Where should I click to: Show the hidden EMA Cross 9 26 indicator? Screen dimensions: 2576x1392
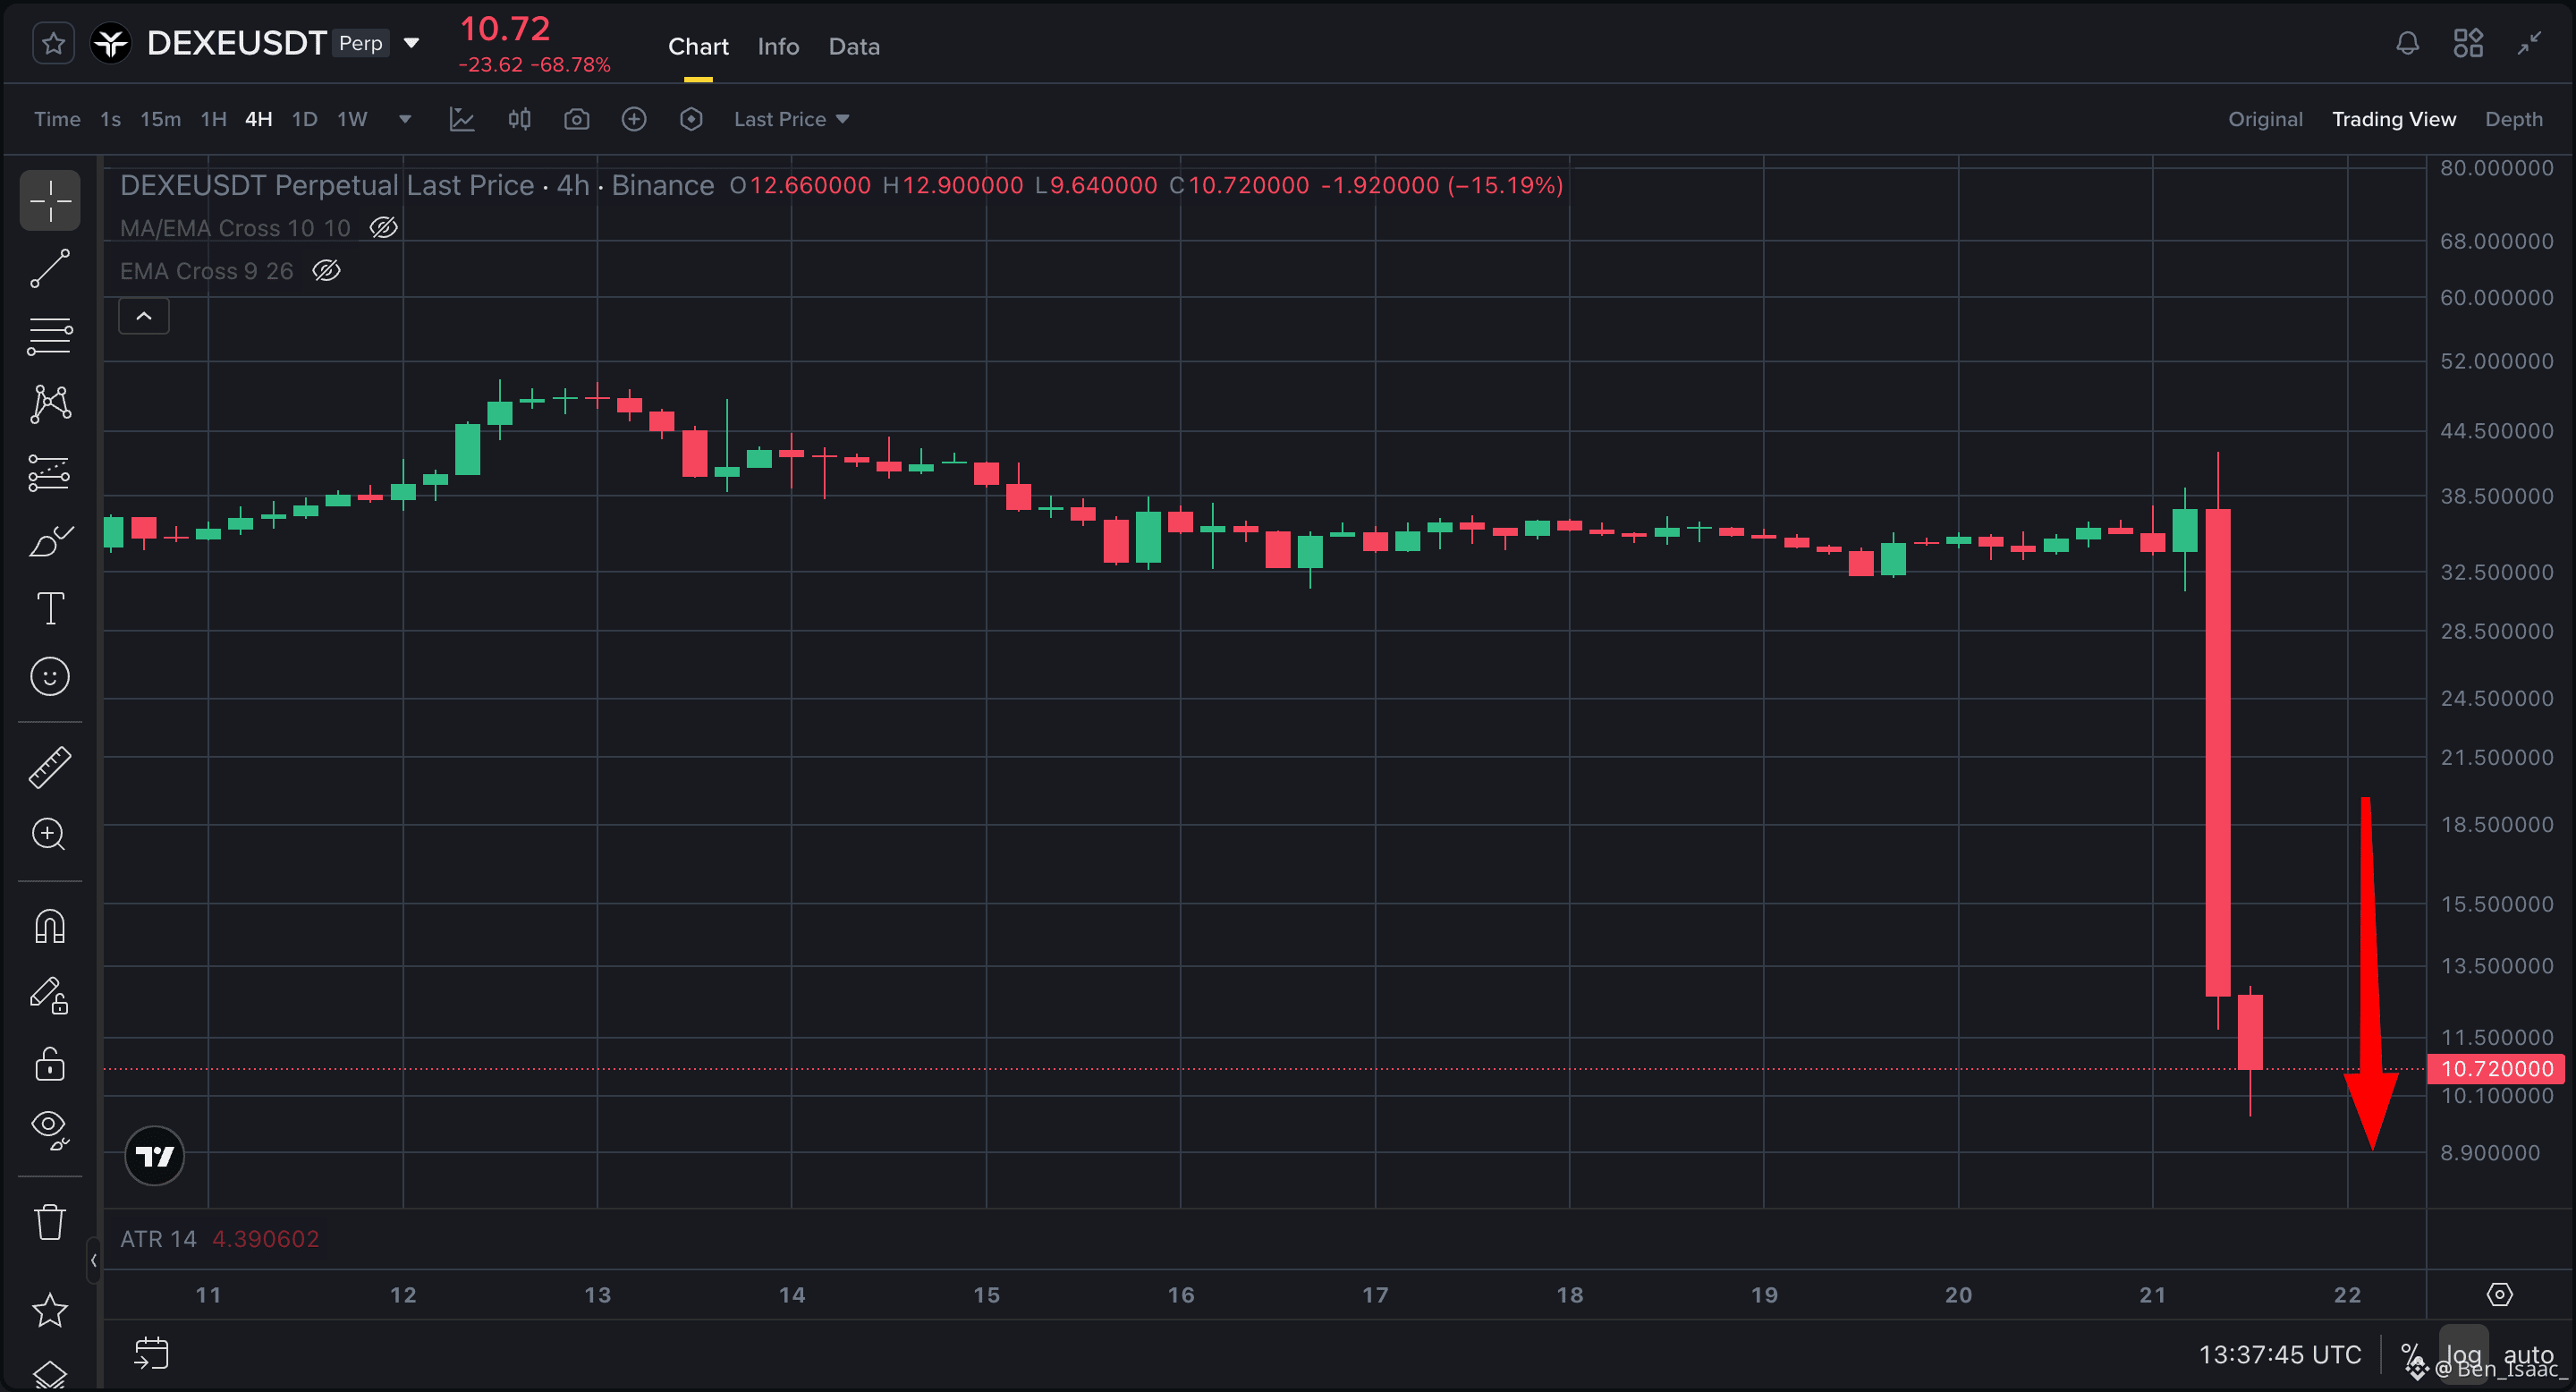(x=327, y=271)
